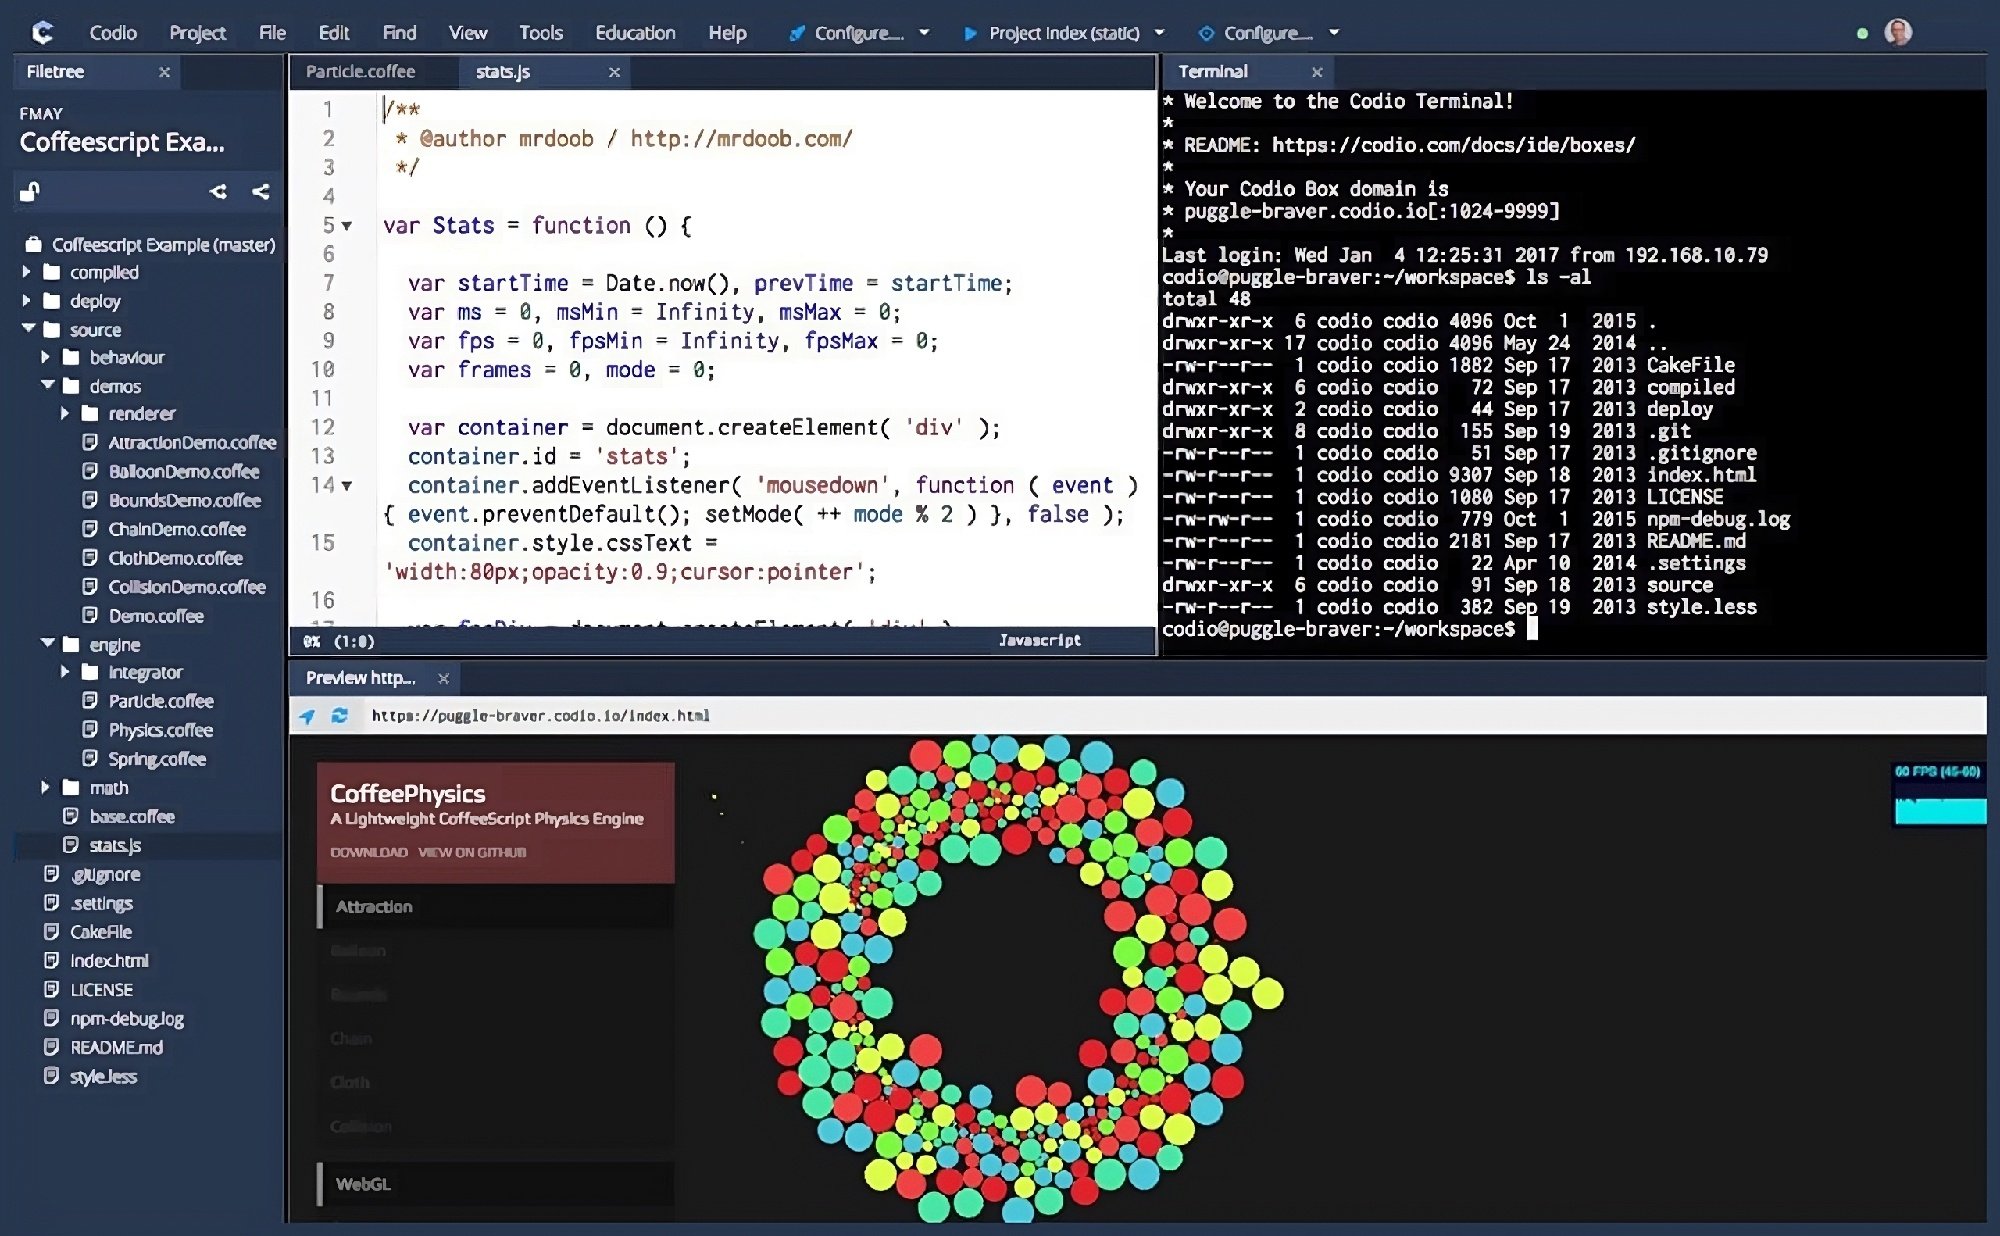Viewport: 2000px width, 1236px height.
Task: Click the DOWNLOAD link in CoffeePhysics
Action: coord(371,852)
